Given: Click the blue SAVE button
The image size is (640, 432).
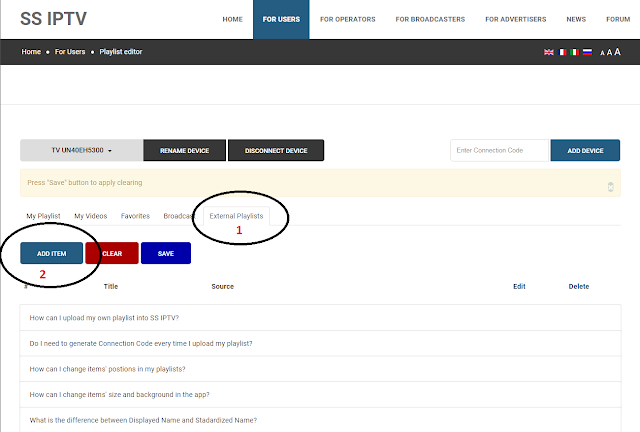Looking at the screenshot, I should (166, 253).
